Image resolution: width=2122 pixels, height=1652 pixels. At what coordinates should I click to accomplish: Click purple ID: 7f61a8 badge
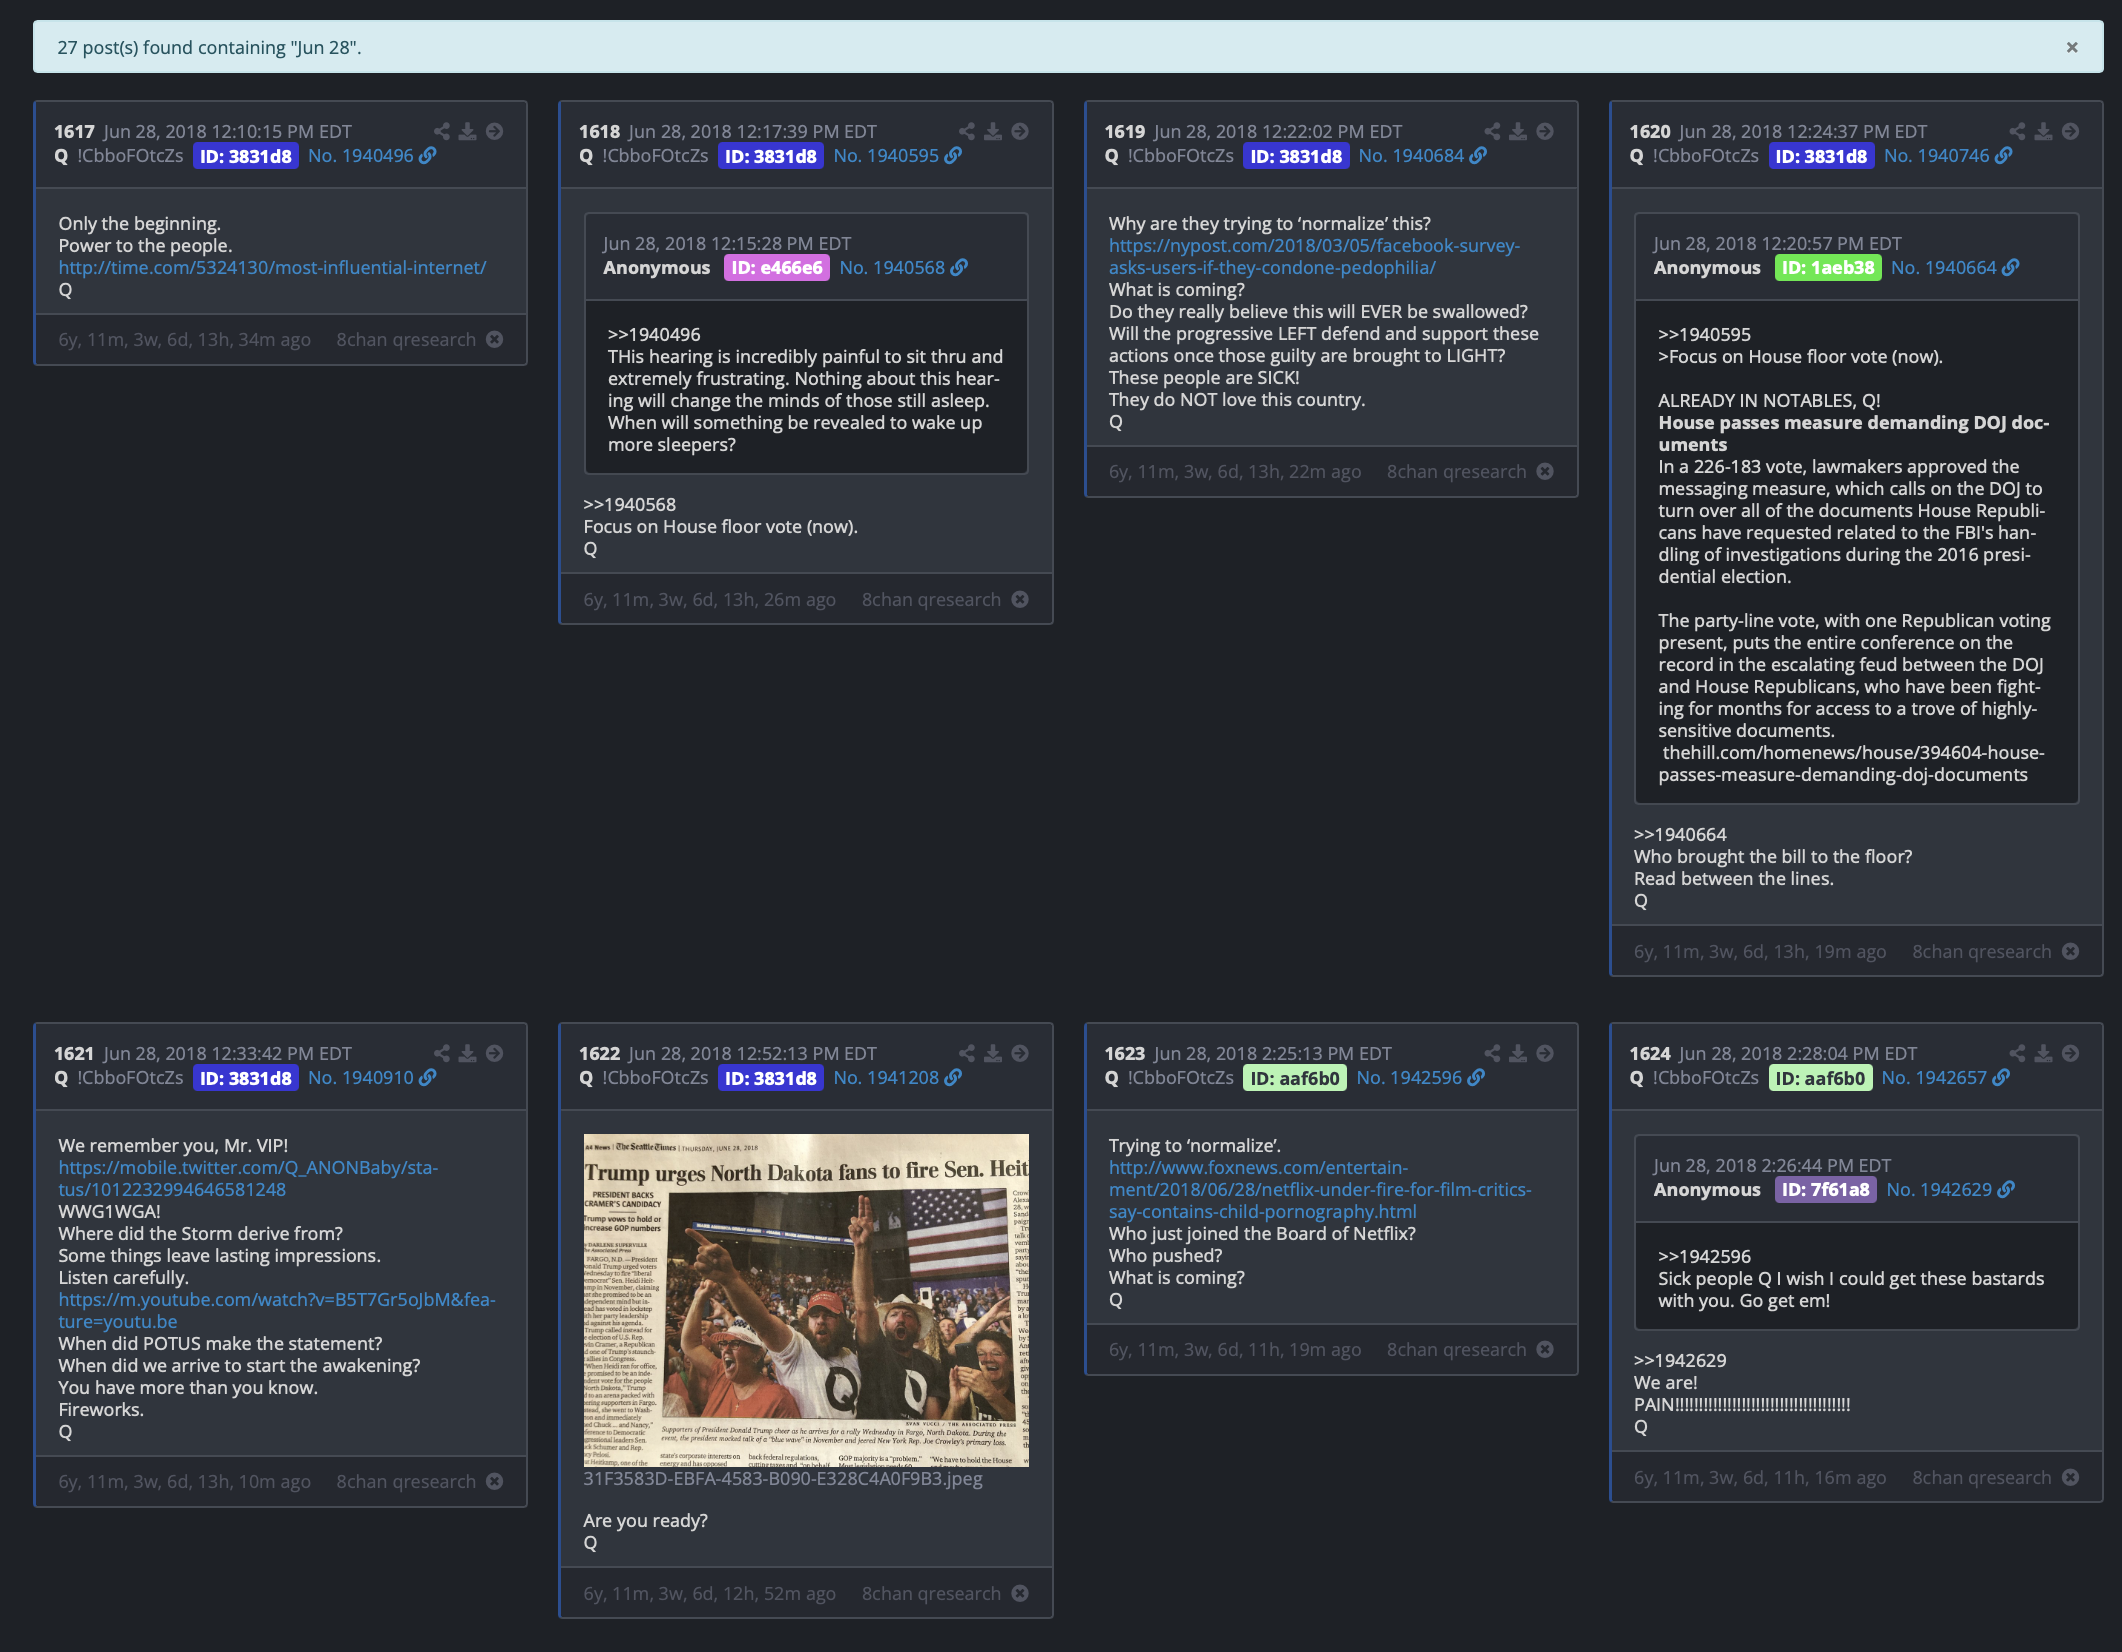(1825, 1190)
